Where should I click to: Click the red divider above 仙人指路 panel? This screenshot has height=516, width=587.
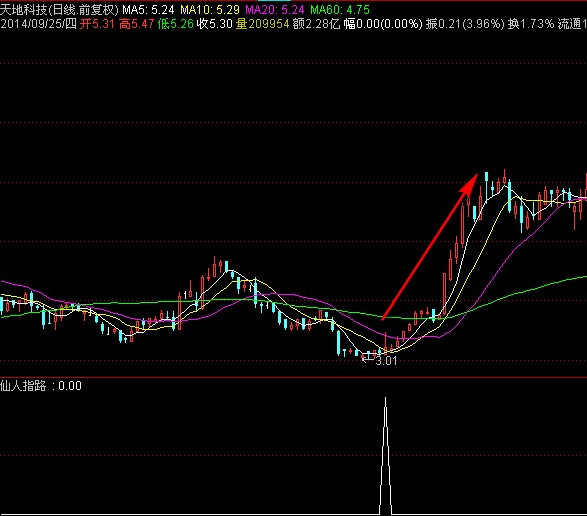[294, 377]
